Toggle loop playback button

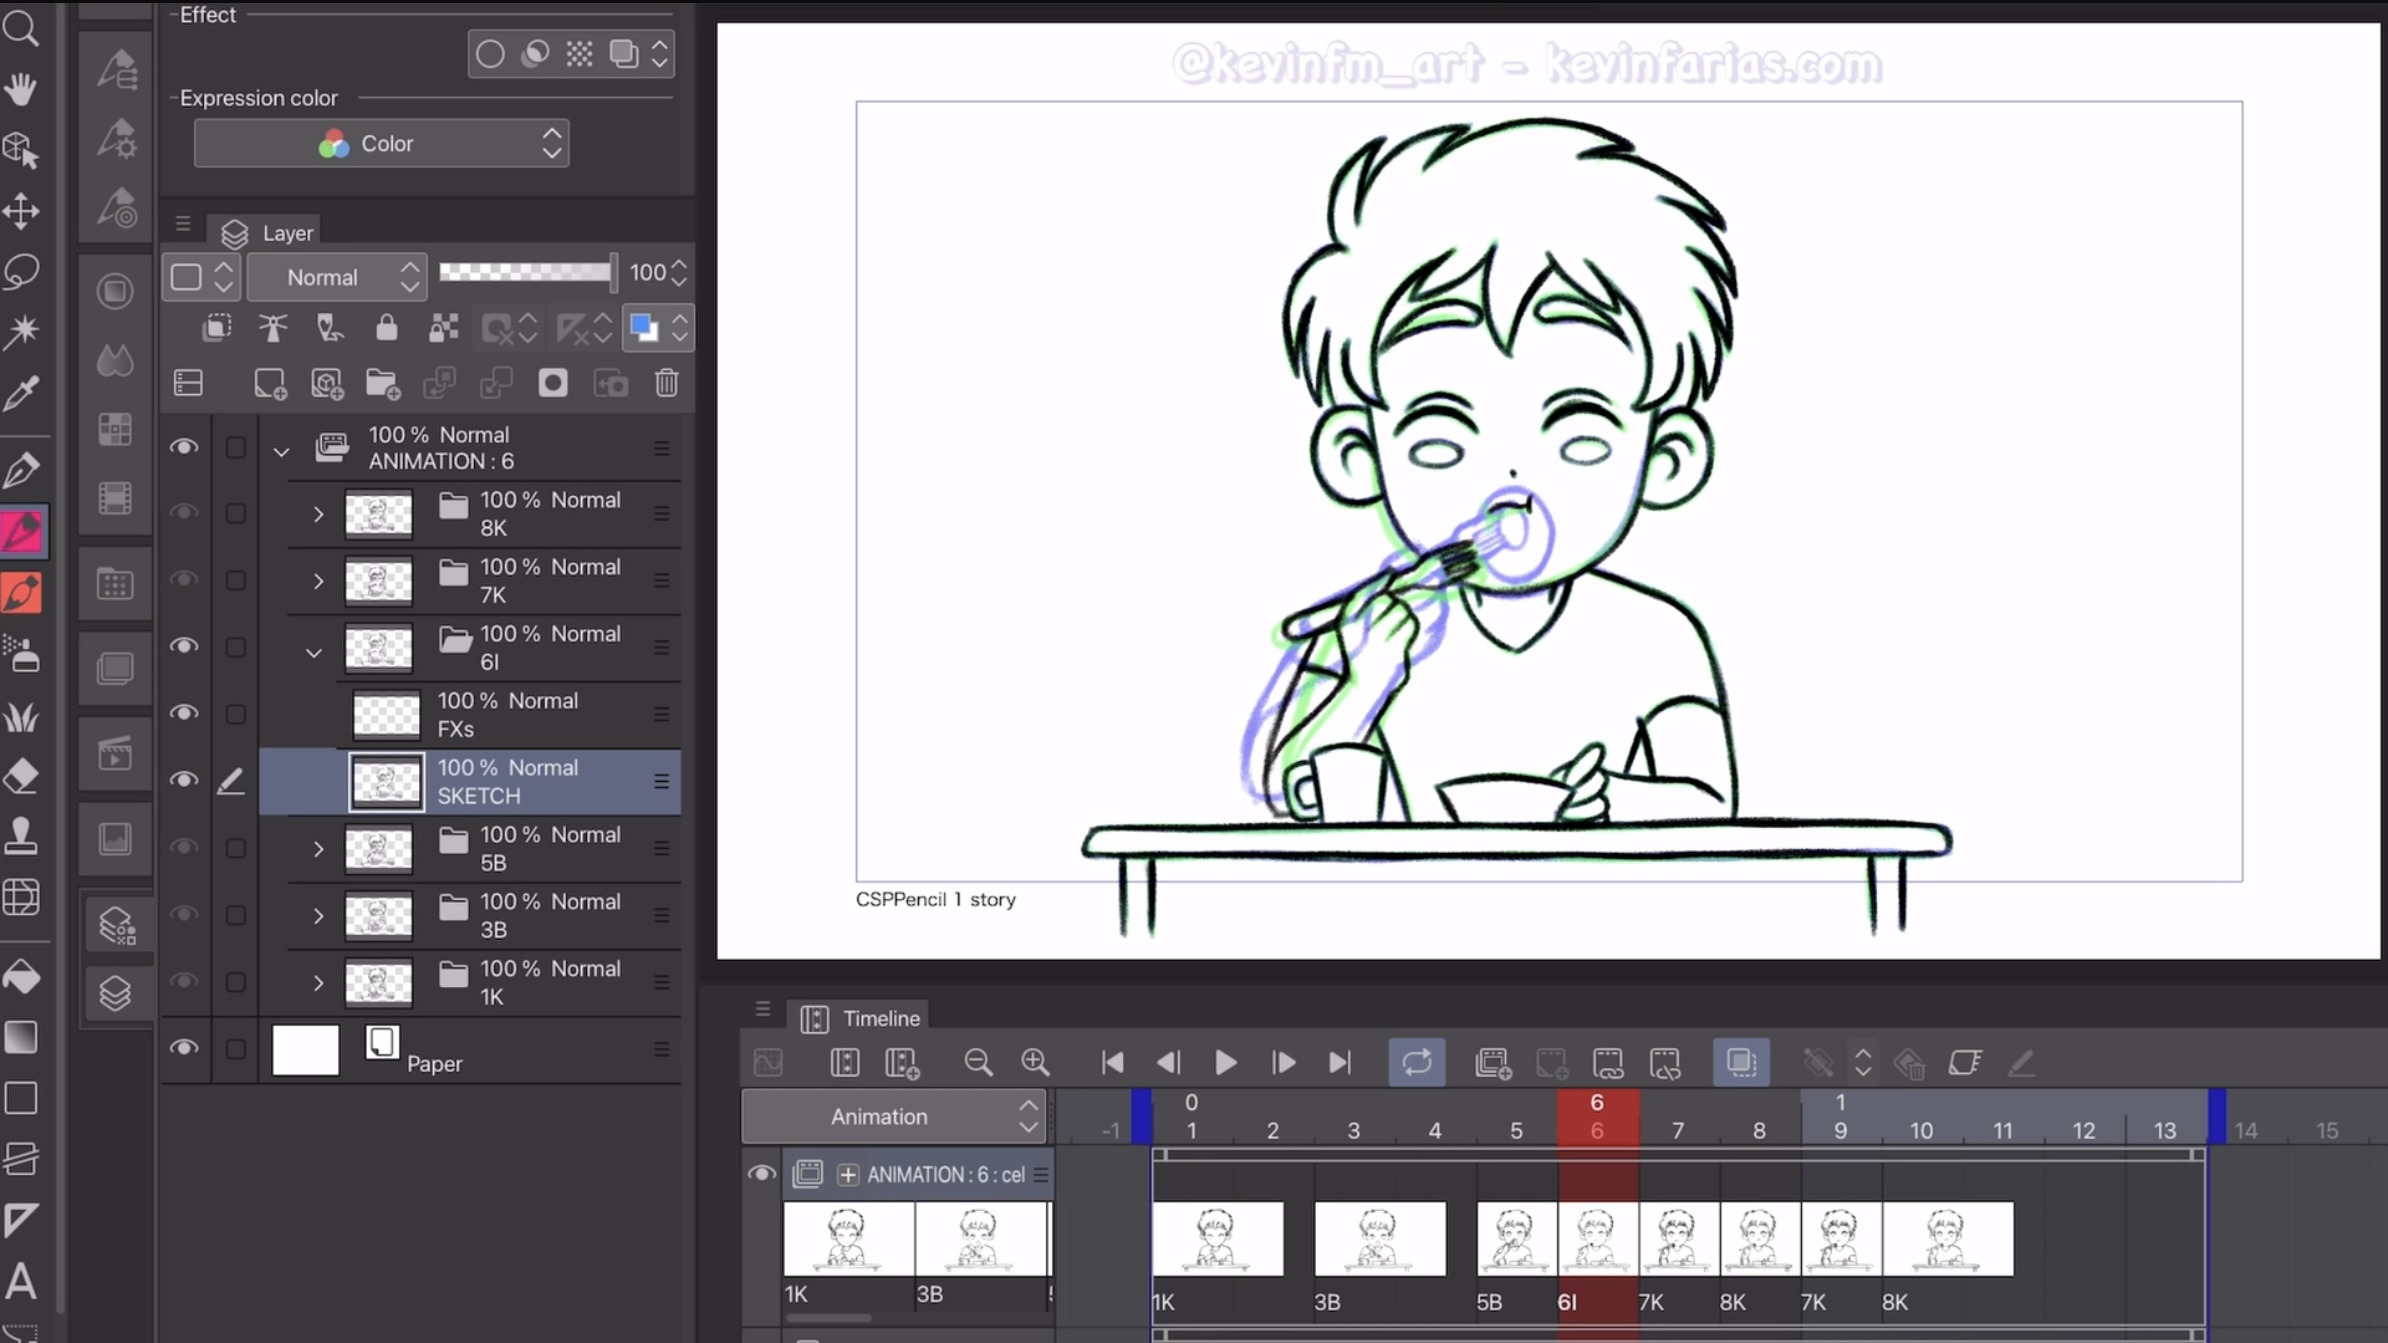point(1416,1062)
